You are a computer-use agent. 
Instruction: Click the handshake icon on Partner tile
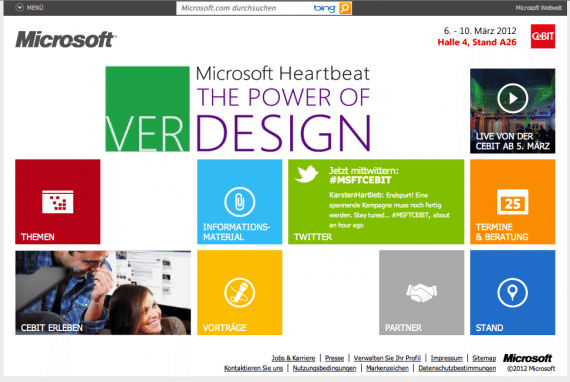(421, 293)
